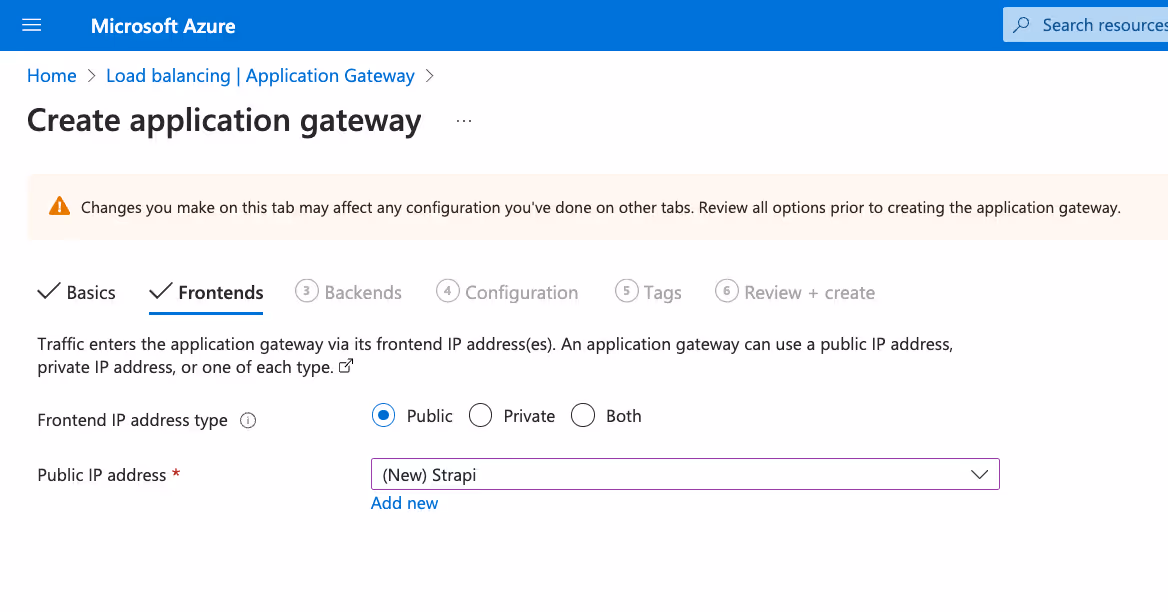Select the Both frontend IP option
The width and height of the screenshot is (1168, 612).
(x=583, y=414)
